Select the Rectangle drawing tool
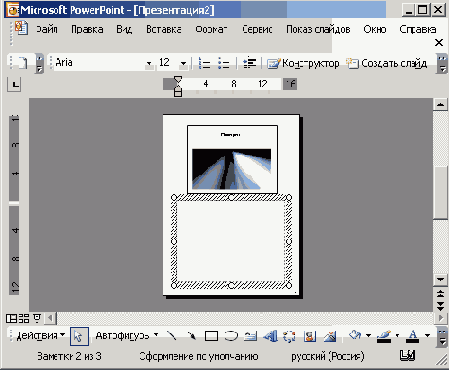449x370 pixels. (211, 336)
